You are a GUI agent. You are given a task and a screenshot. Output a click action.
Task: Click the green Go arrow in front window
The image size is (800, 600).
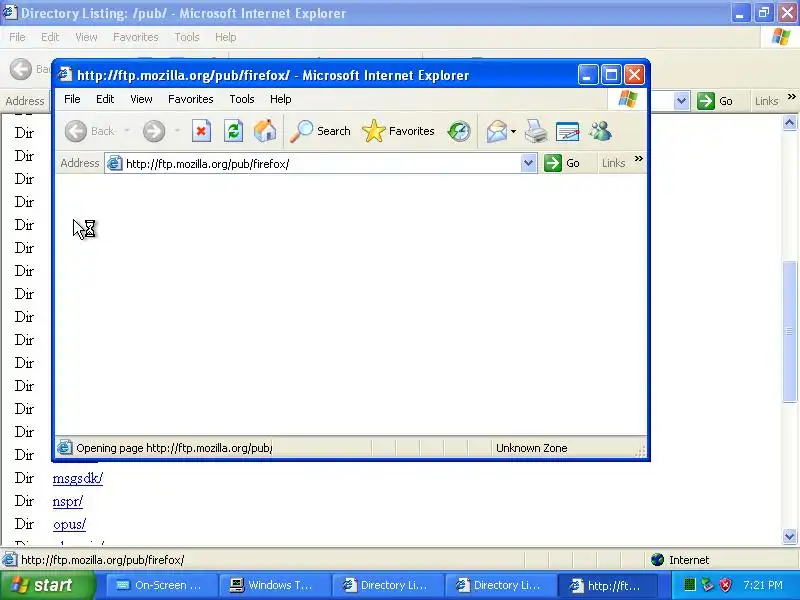click(553, 163)
